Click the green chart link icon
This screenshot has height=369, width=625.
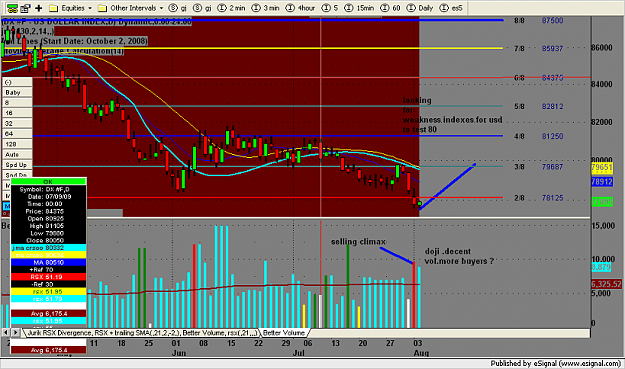[12, 8]
